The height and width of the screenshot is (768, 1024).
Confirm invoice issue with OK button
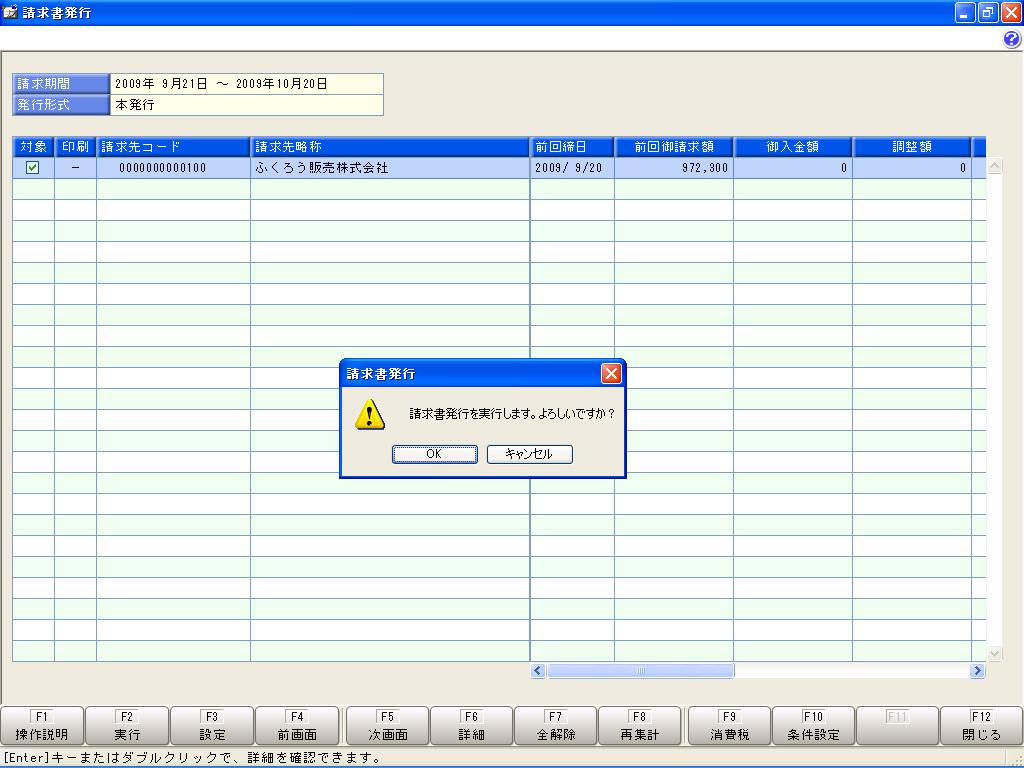[x=434, y=454]
